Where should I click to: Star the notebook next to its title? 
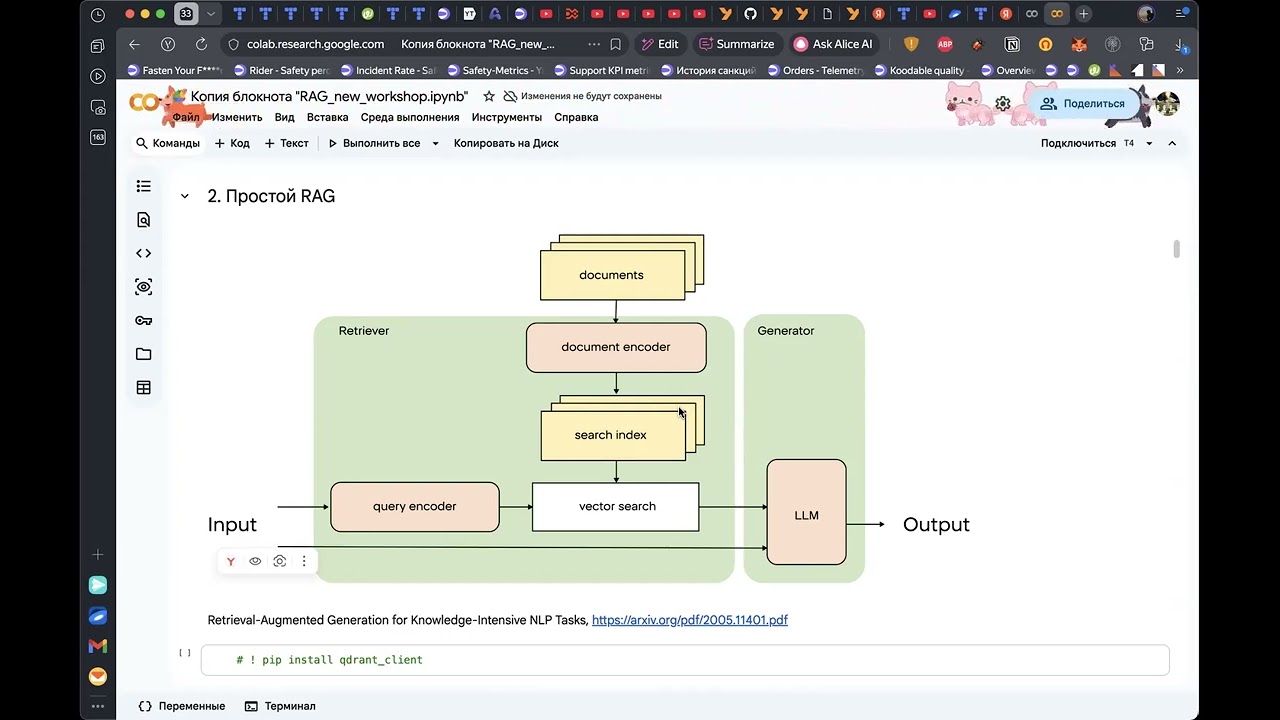pyautogui.click(x=489, y=96)
